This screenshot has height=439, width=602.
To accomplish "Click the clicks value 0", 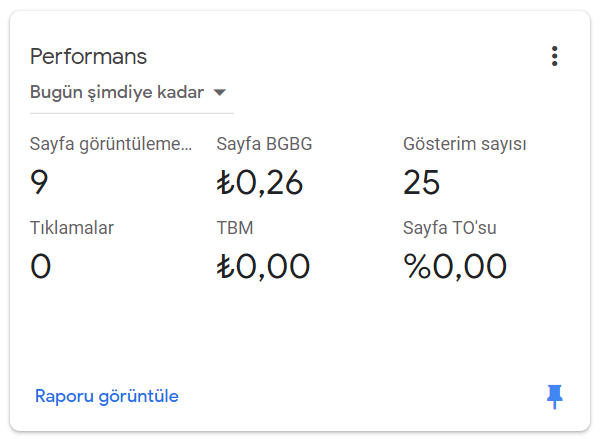I will [40, 266].
